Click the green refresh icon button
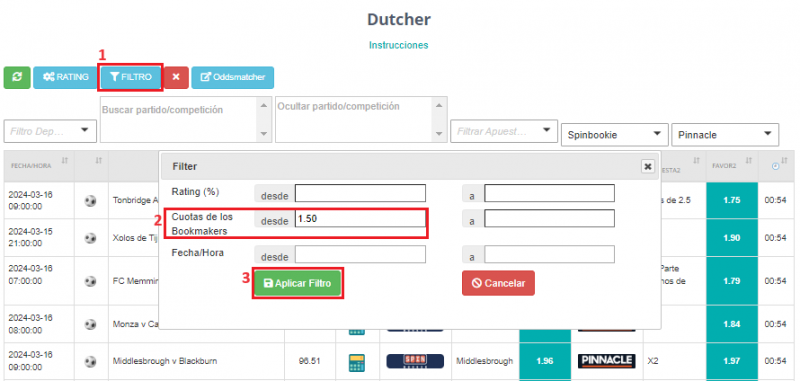This screenshot has height=381, width=800. (x=17, y=78)
